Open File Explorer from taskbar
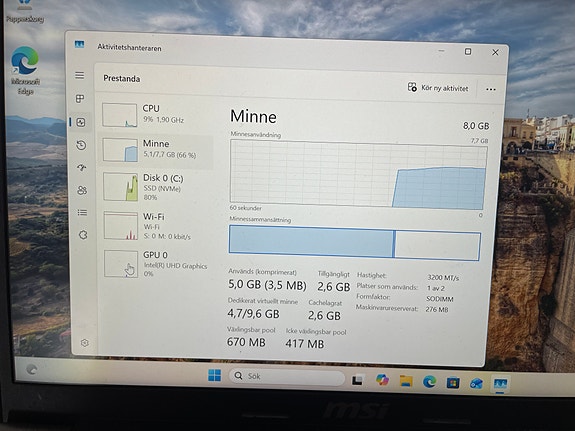The image size is (575, 431). click(x=406, y=381)
